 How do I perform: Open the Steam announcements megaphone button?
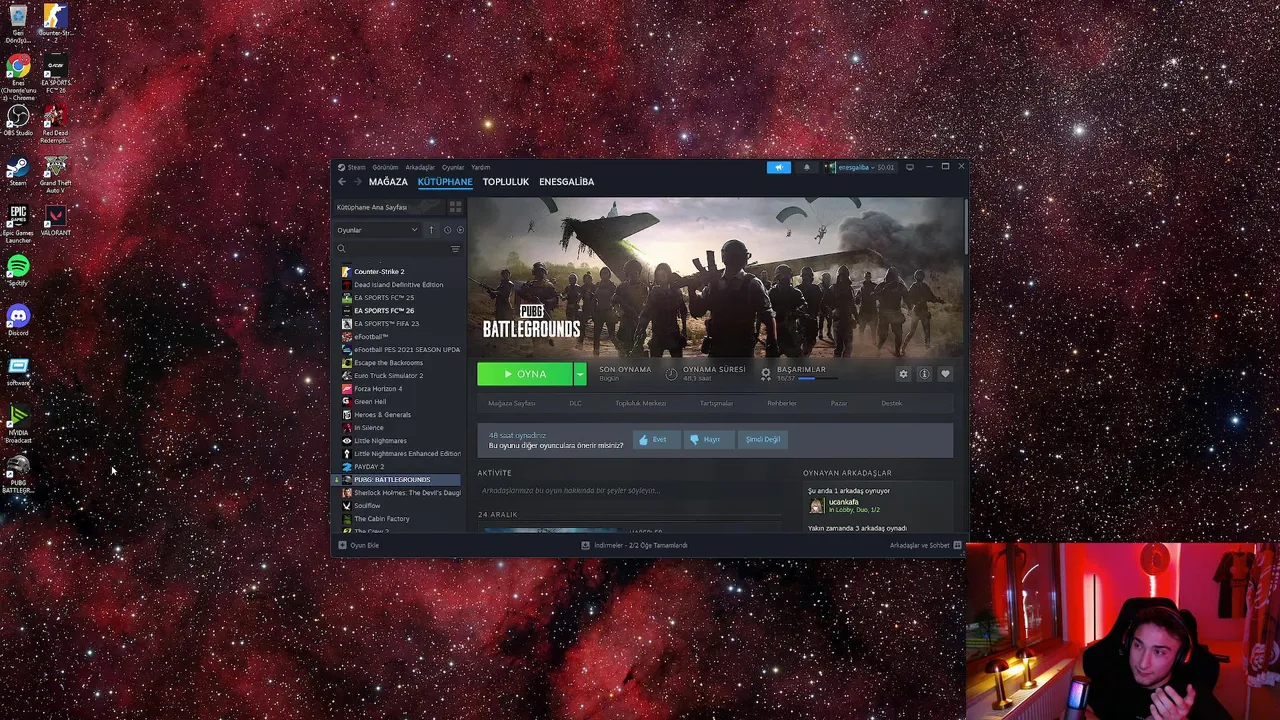pyautogui.click(x=778, y=167)
